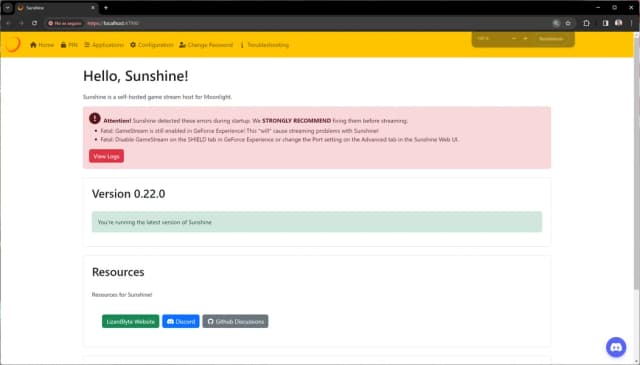Image resolution: width=640 pixels, height=365 pixels.
Task: Open the blue Discord resource button
Action: pyautogui.click(x=181, y=322)
